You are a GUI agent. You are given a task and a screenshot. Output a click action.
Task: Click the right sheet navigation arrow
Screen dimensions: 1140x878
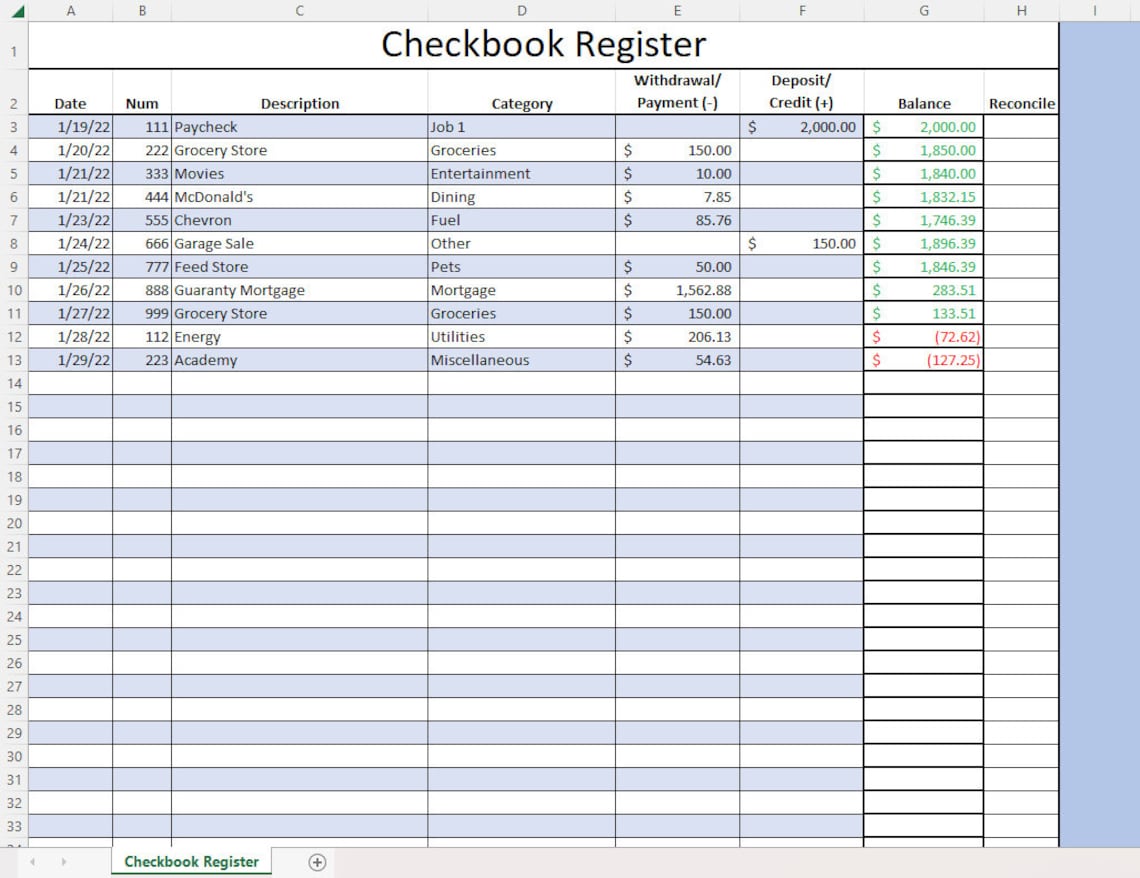(62, 861)
